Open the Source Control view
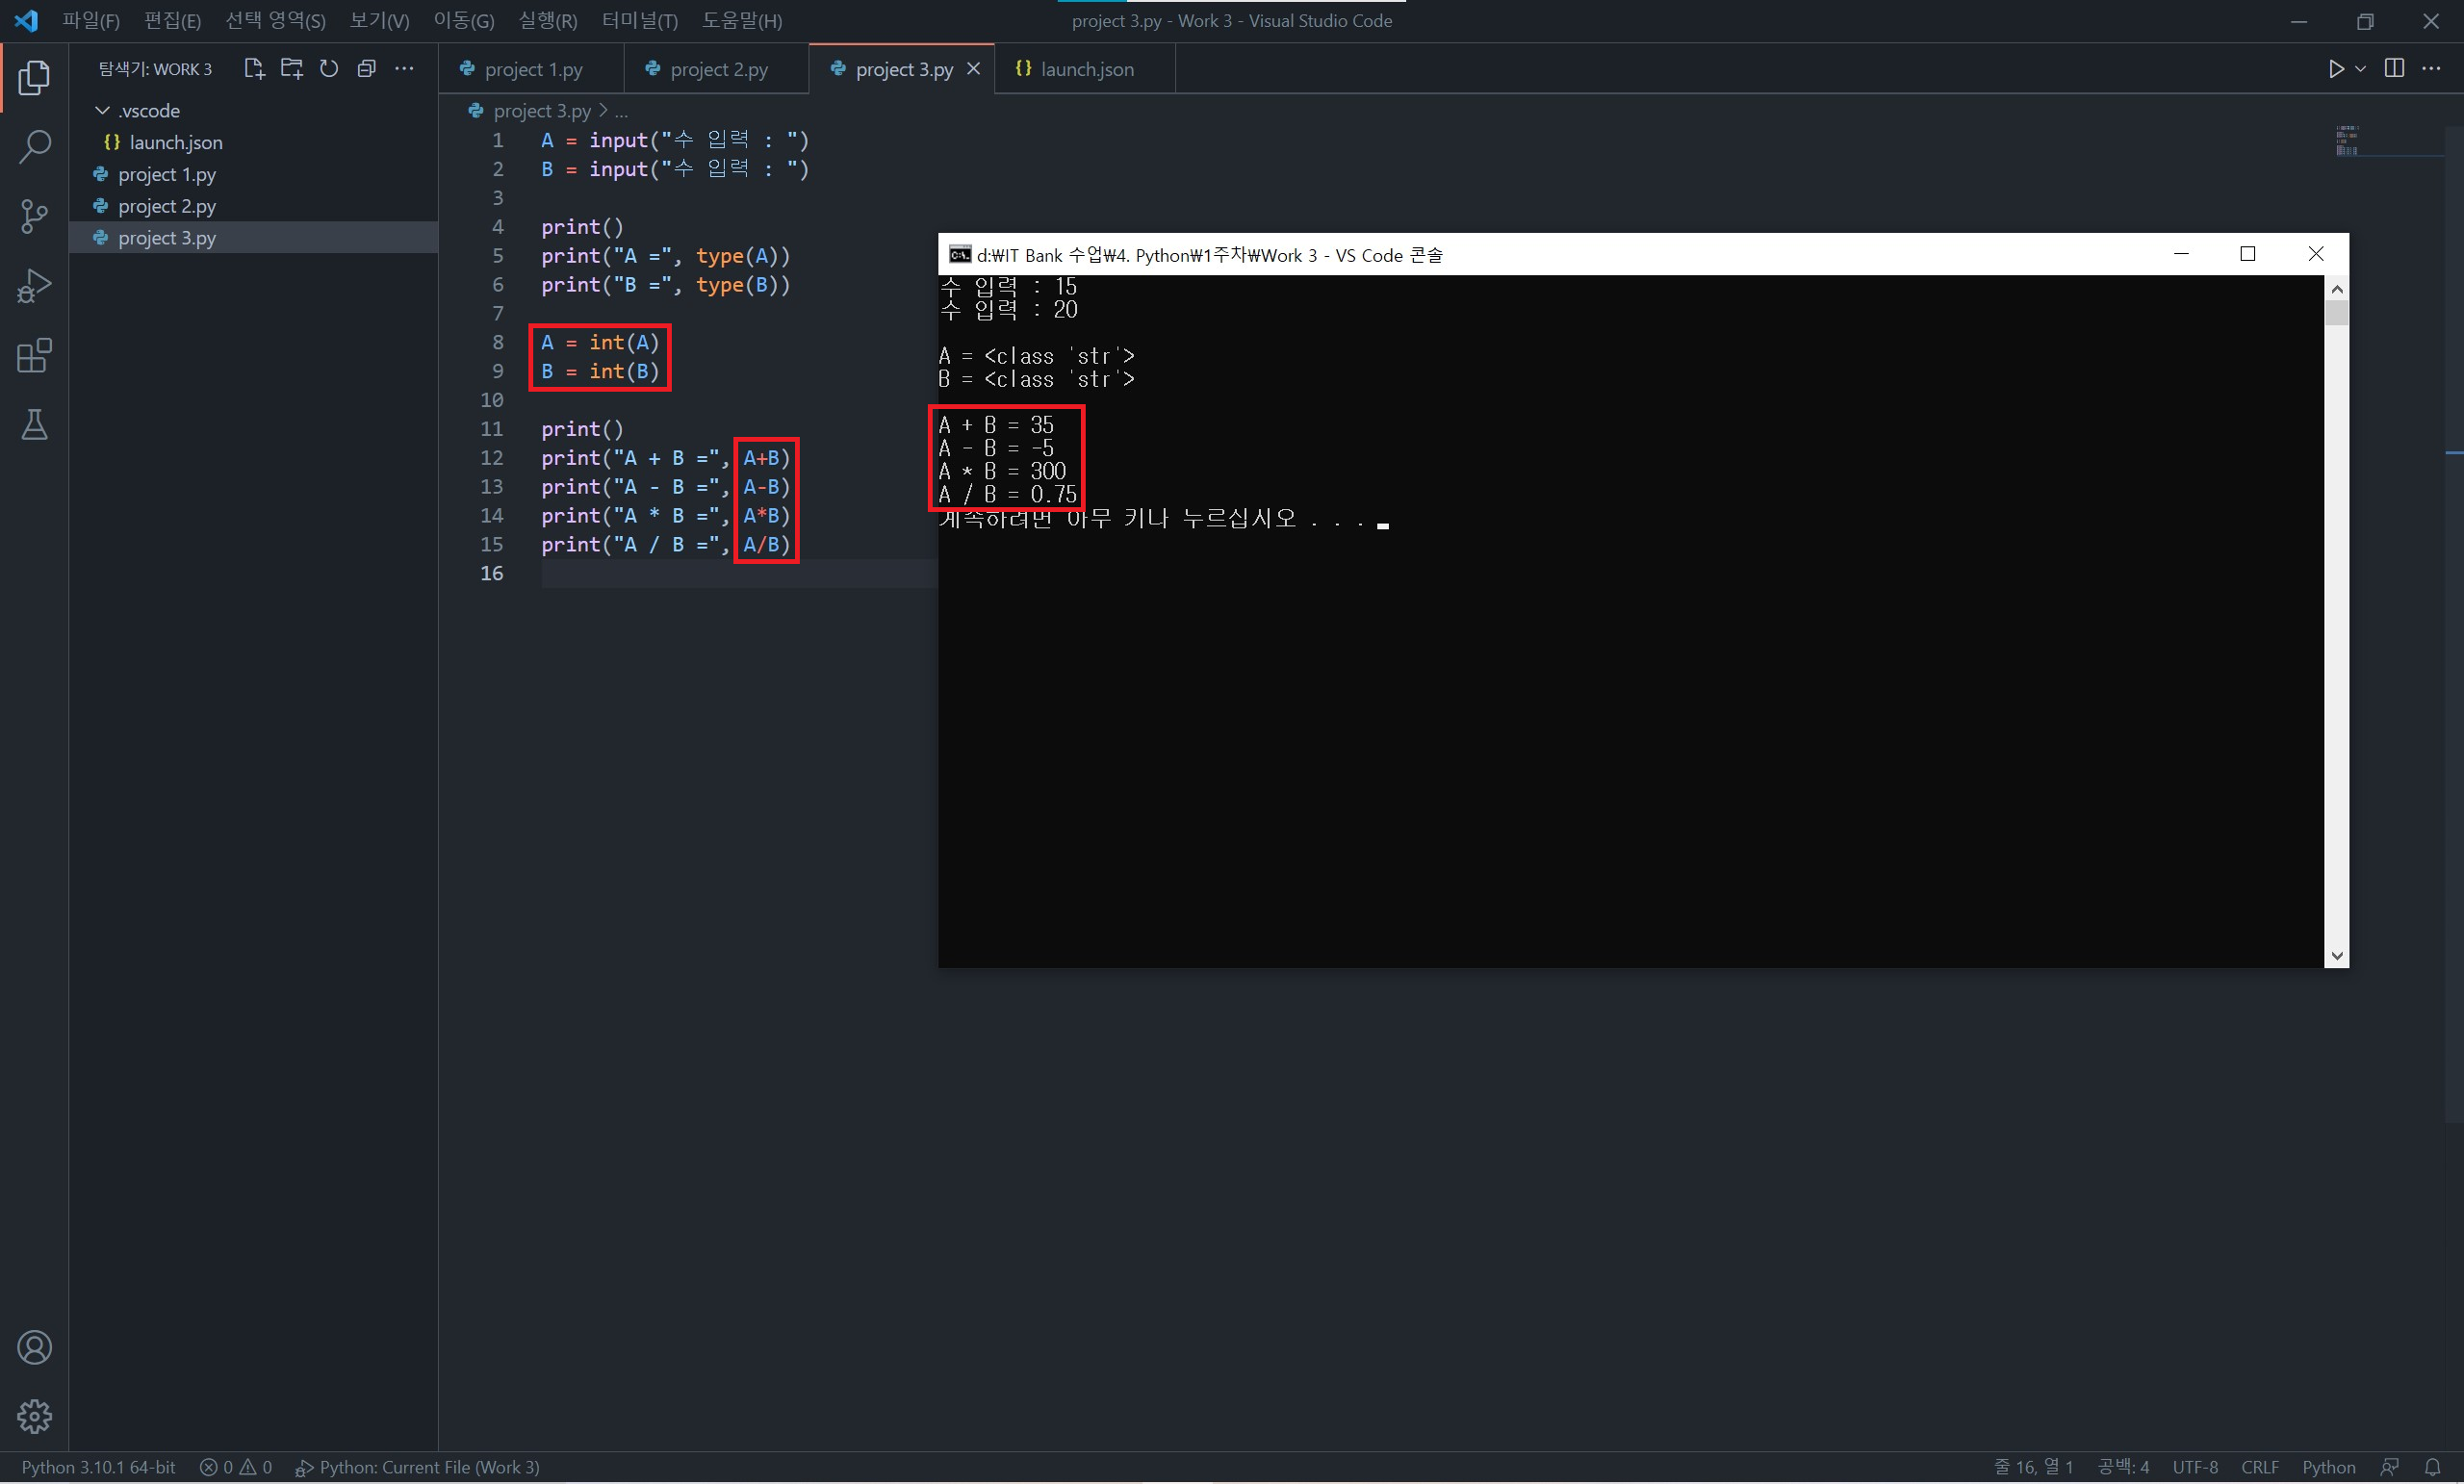This screenshot has width=2464, height=1484. [34, 216]
